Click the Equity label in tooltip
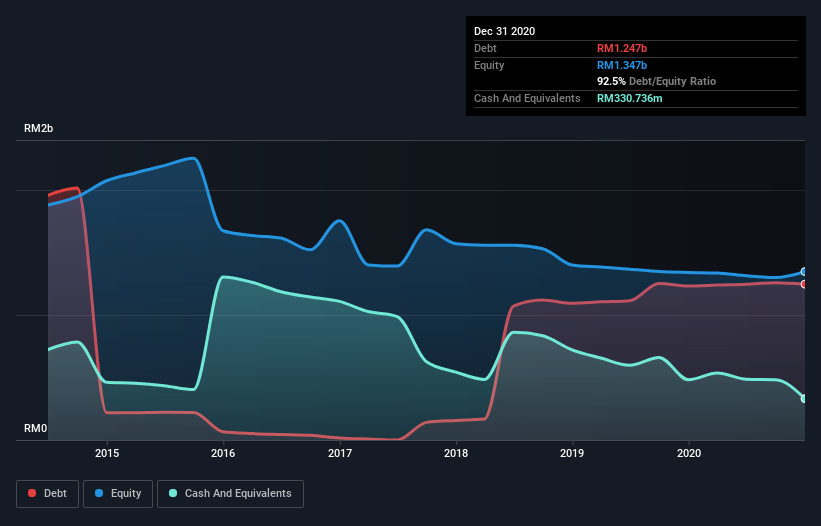This screenshot has width=821, height=526. (489, 65)
